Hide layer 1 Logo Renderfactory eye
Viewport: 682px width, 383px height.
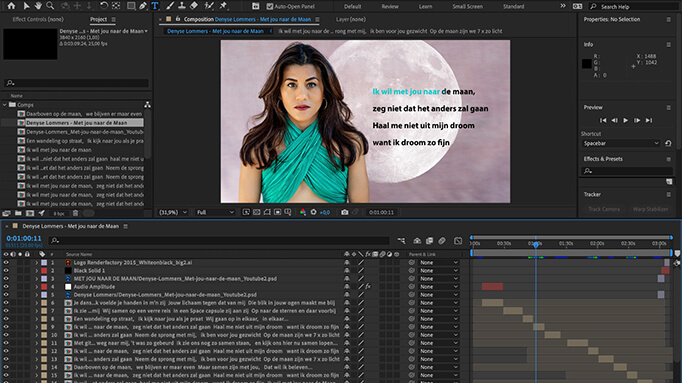(6, 263)
